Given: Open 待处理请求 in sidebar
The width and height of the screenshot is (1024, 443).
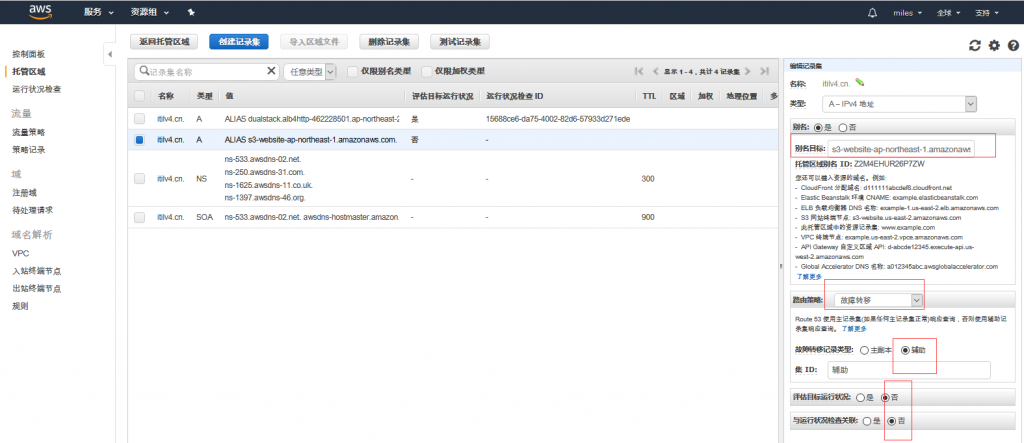Looking at the screenshot, I should [x=33, y=210].
